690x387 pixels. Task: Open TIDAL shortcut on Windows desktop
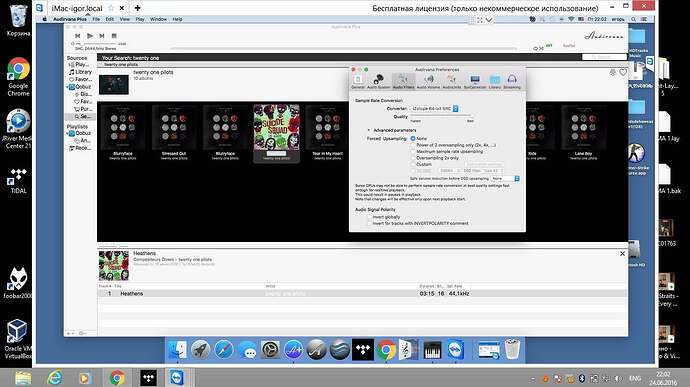[x=18, y=181]
